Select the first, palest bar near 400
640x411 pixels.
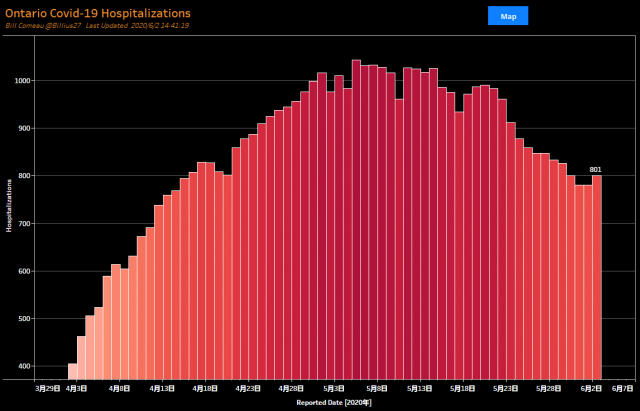(72, 371)
